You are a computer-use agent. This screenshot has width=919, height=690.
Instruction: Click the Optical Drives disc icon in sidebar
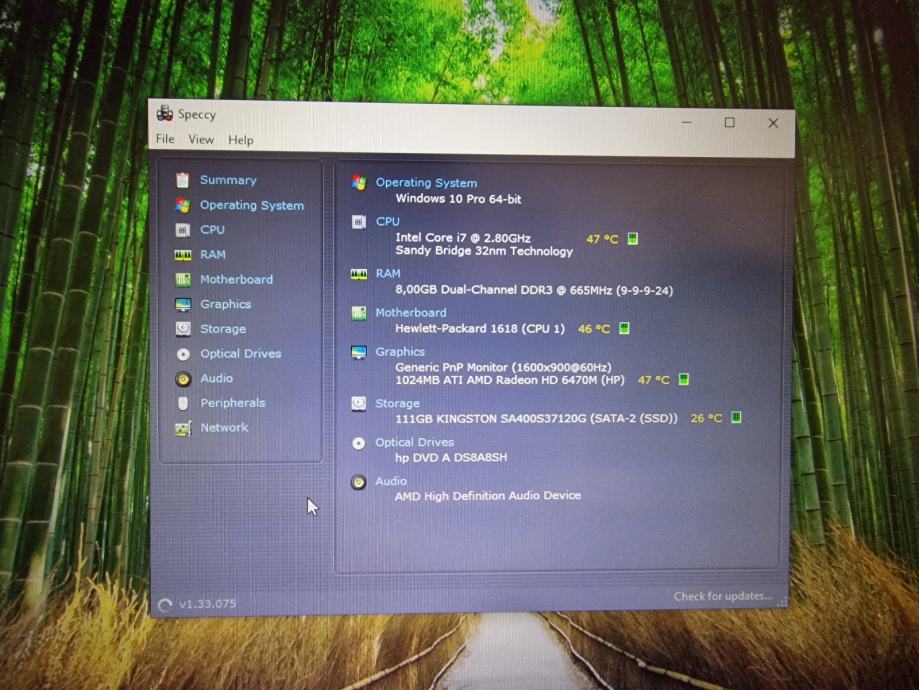(182, 354)
